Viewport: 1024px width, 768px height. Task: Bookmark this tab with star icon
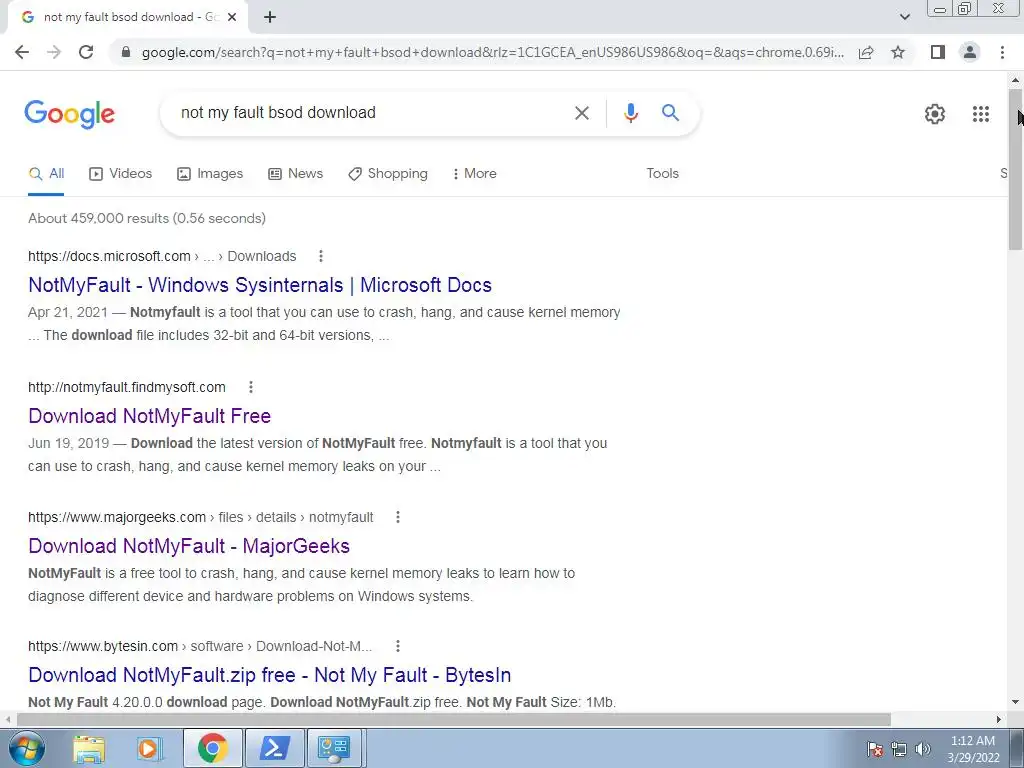point(898,52)
